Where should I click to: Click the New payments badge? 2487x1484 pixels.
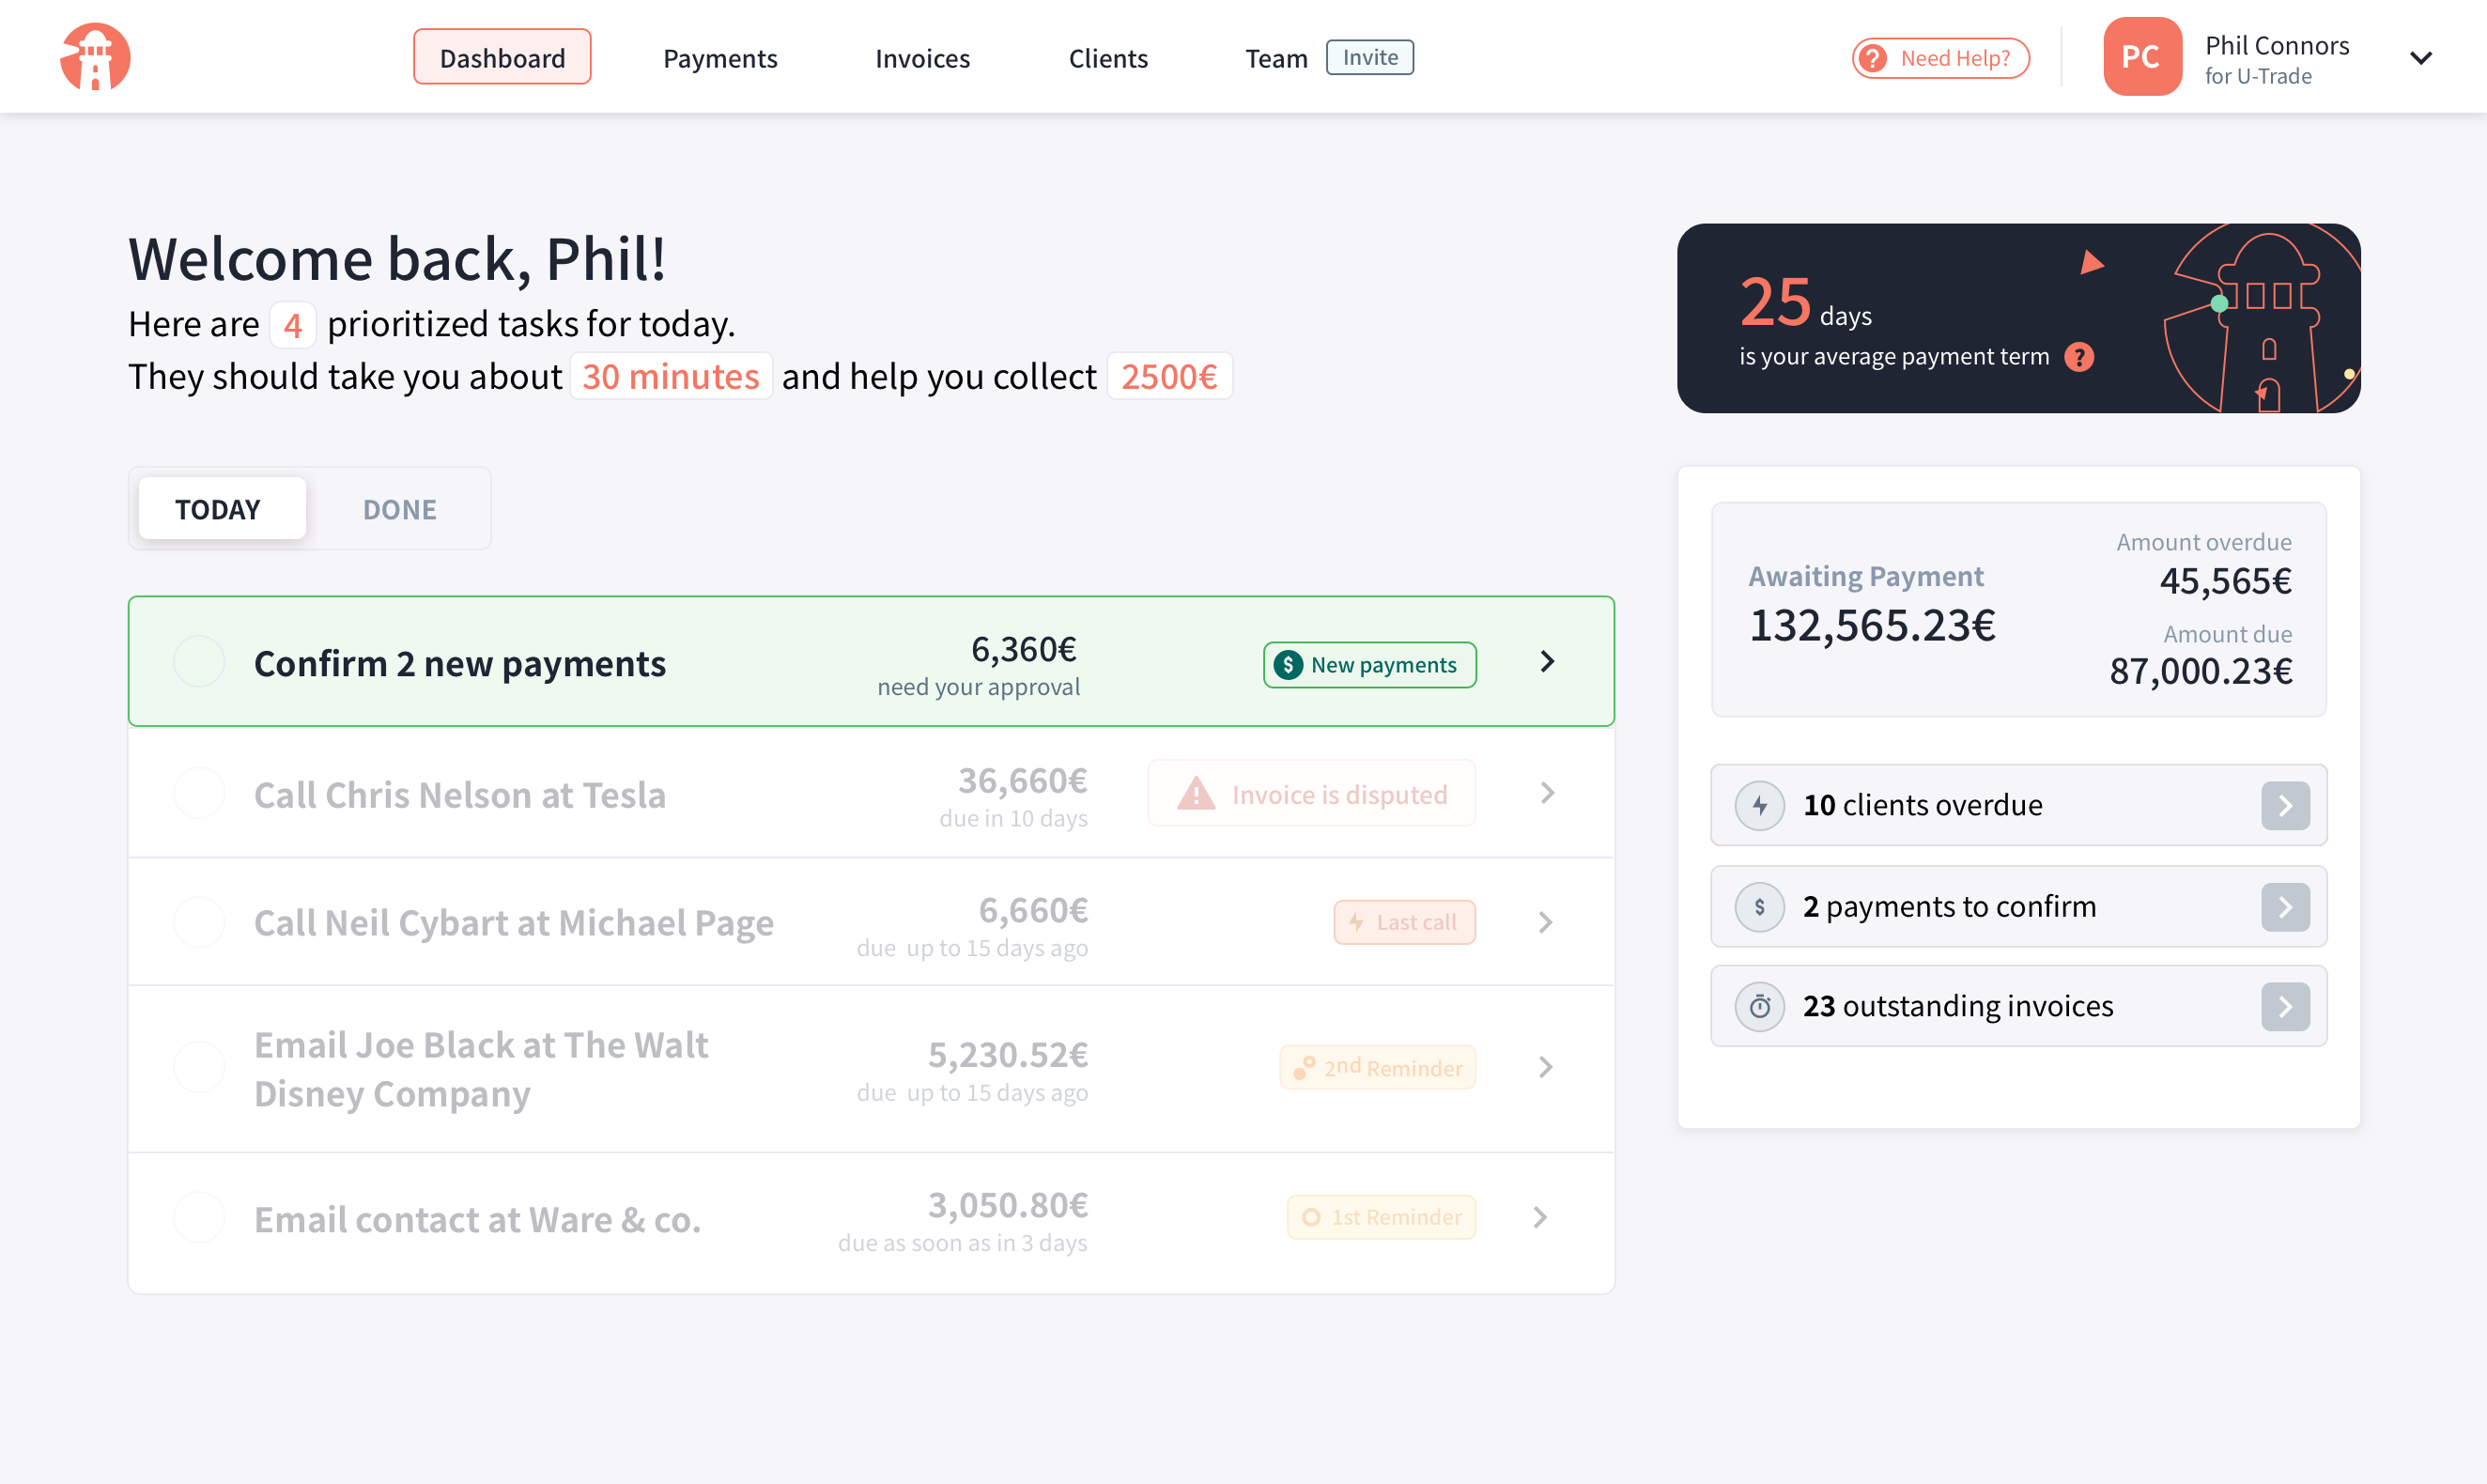click(1370, 665)
